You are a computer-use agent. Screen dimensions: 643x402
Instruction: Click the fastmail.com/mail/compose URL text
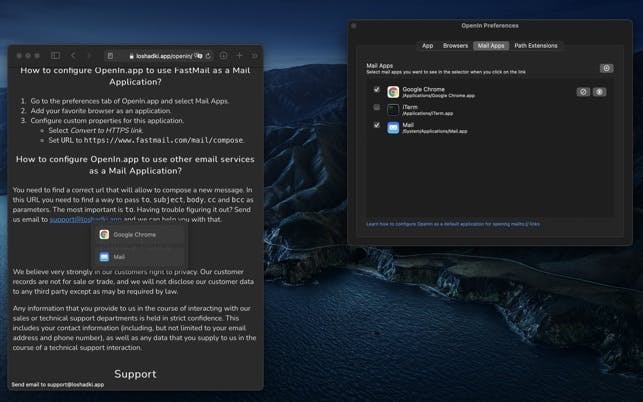tap(164, 140)
